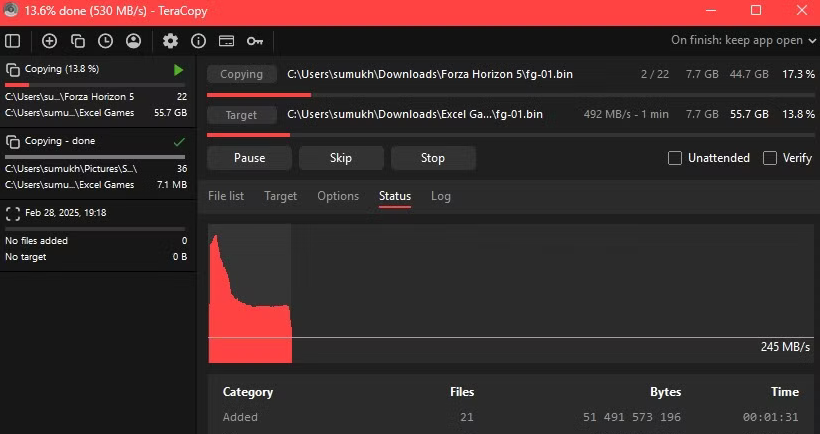Click the Files column header
Screen dimensions: 820x434
pyautogui.click(x=462, y=392)
